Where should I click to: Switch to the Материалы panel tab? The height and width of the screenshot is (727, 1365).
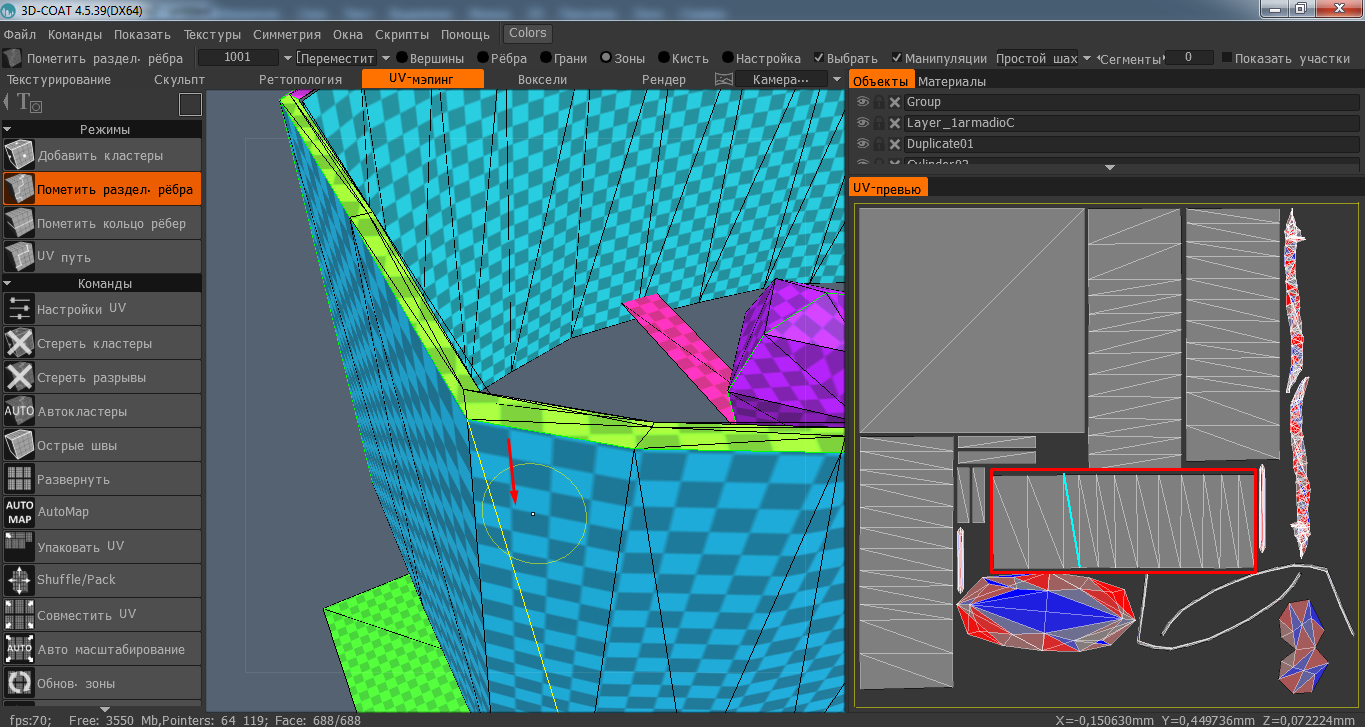951,81
